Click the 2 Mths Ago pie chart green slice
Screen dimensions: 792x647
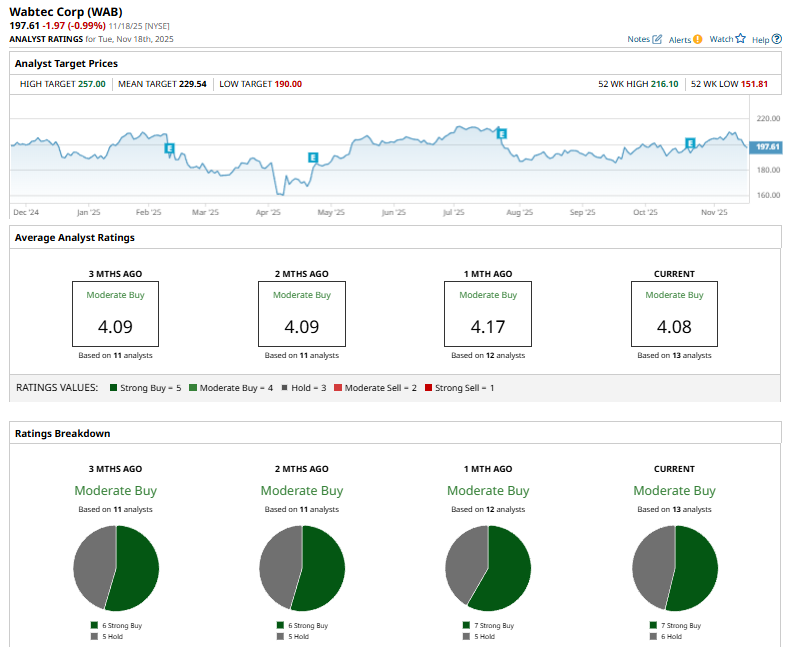324,570
